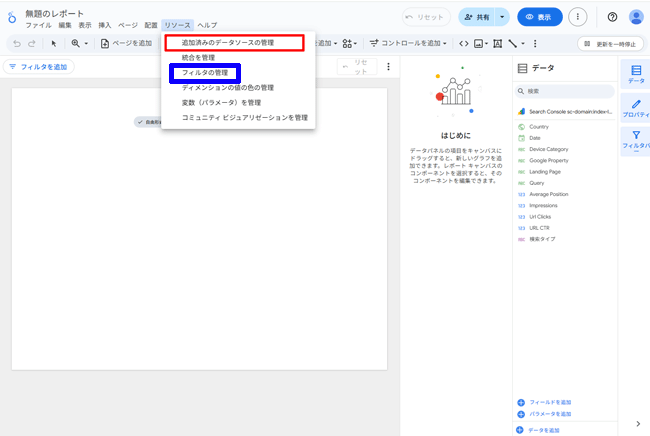Screen dimensions: 650x436
Task: Click the リソース menu
Action: click(177, 25)
